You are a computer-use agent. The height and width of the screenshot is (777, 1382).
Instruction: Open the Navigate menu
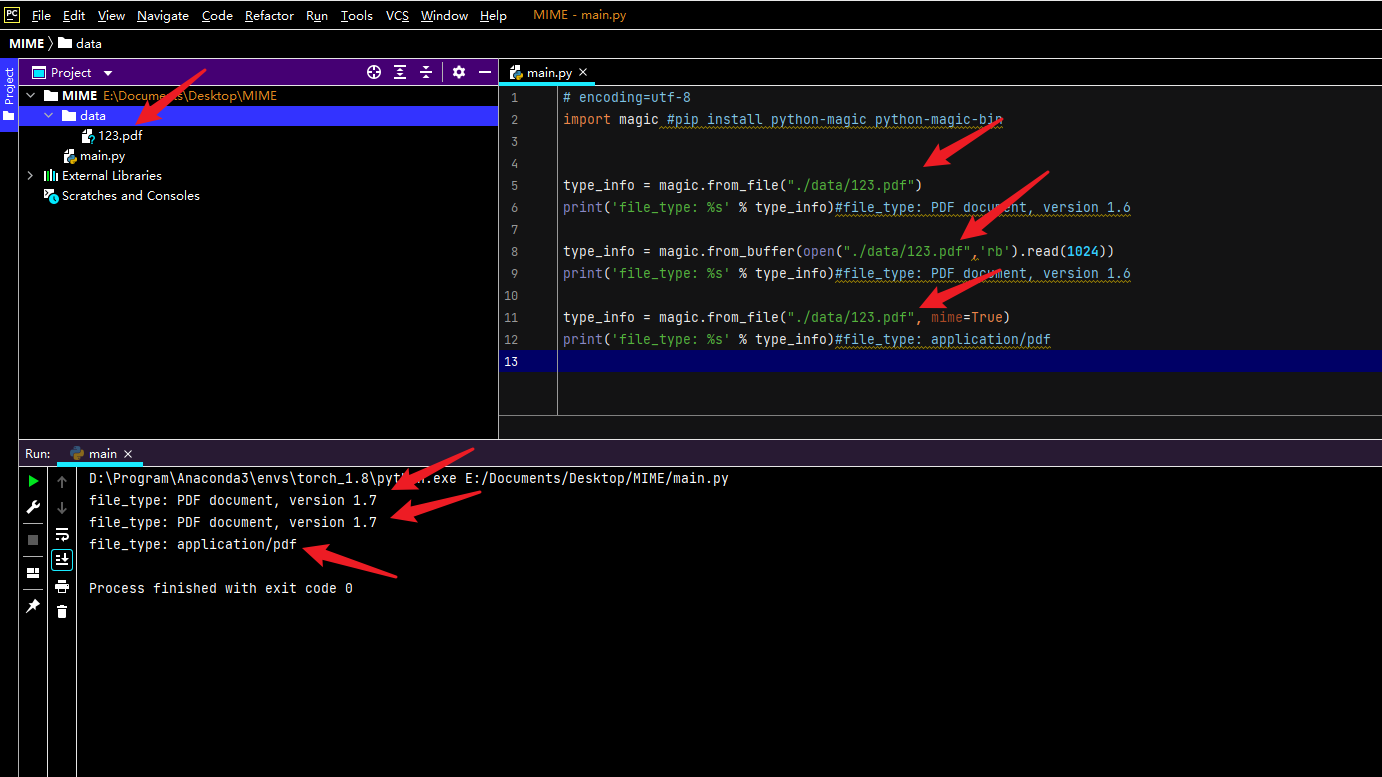[x=163, y=16]
